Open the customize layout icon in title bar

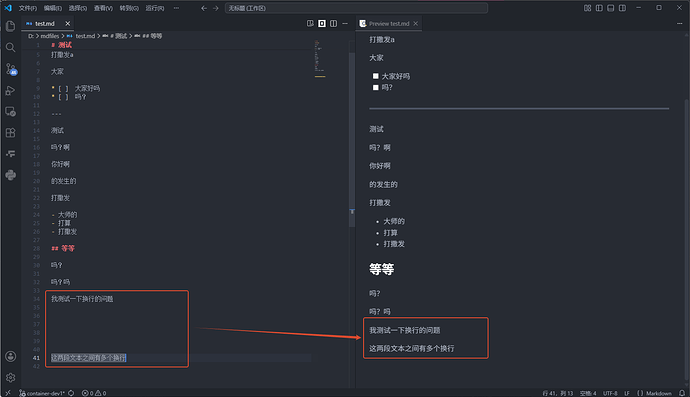click(x=587, y=8)
